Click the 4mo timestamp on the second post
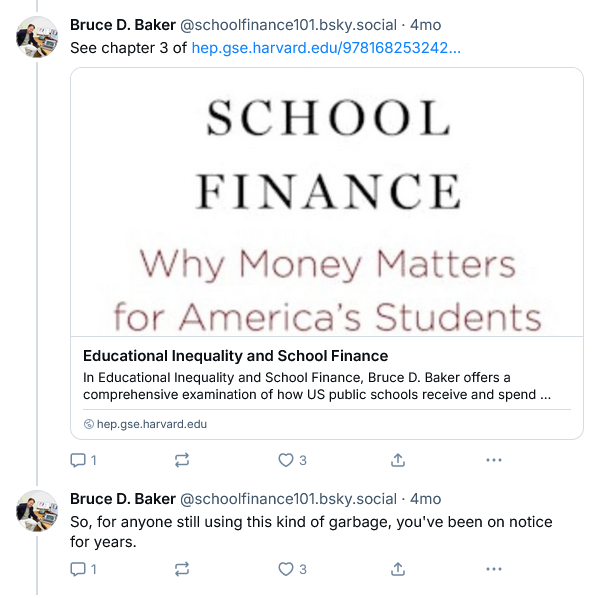 (426, 499)
